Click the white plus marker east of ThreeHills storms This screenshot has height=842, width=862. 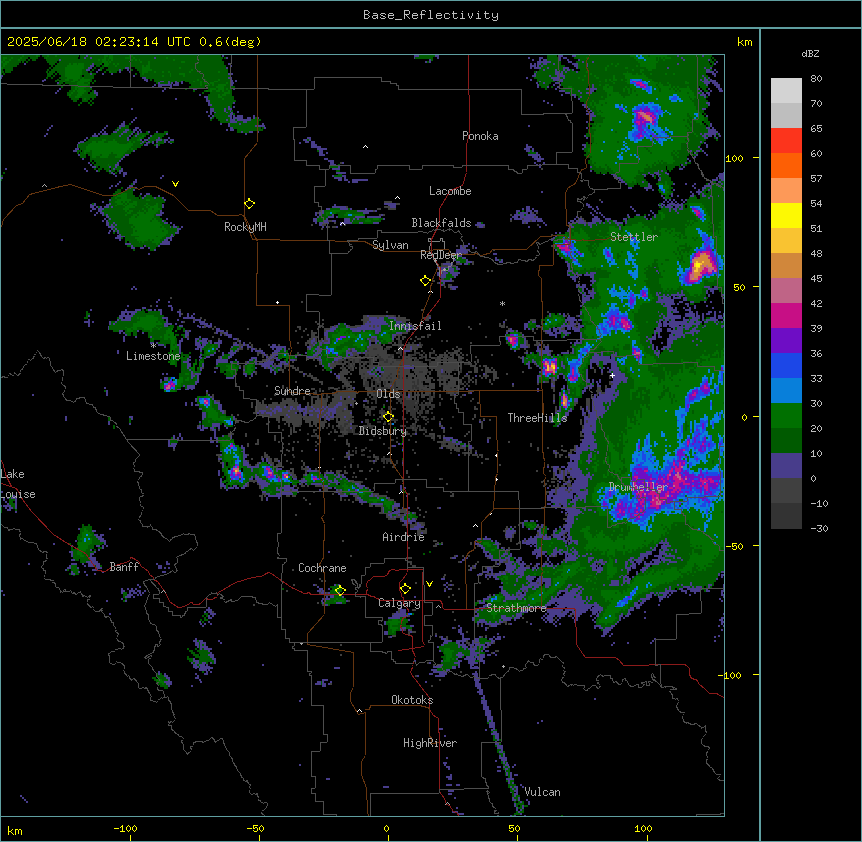pos(612,375)
